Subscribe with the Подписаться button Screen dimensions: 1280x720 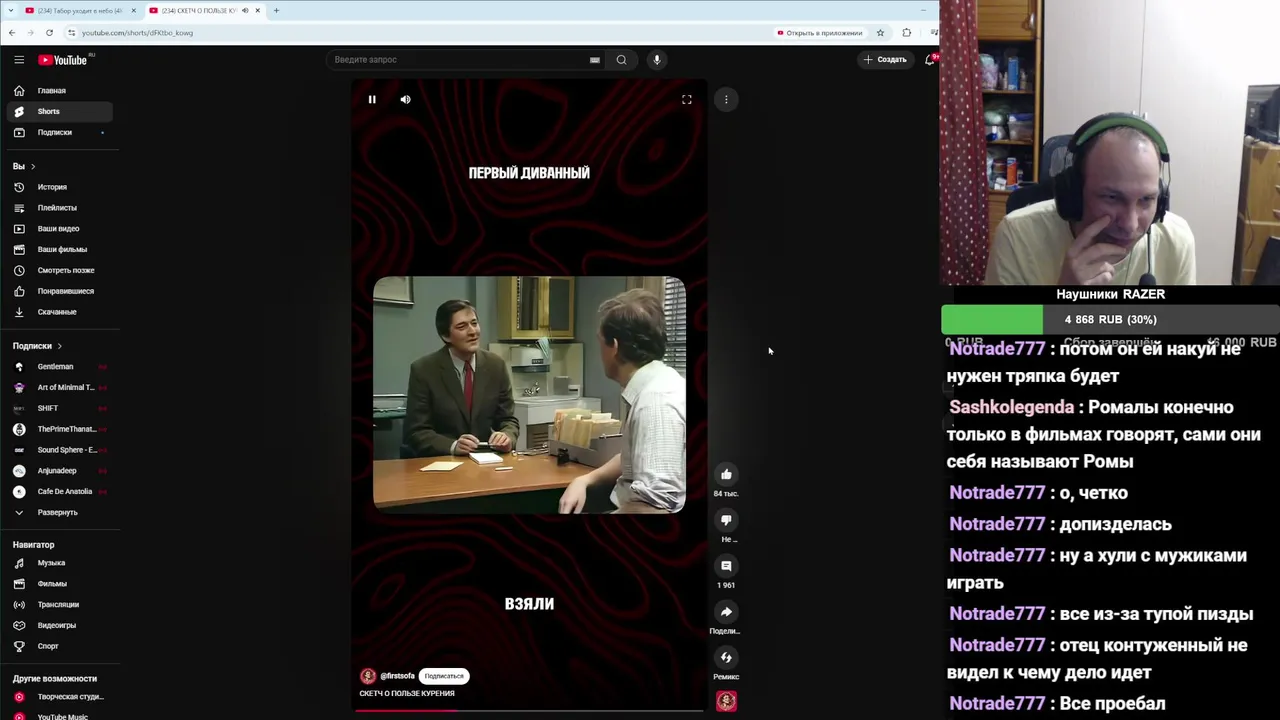tap(444, 676)
